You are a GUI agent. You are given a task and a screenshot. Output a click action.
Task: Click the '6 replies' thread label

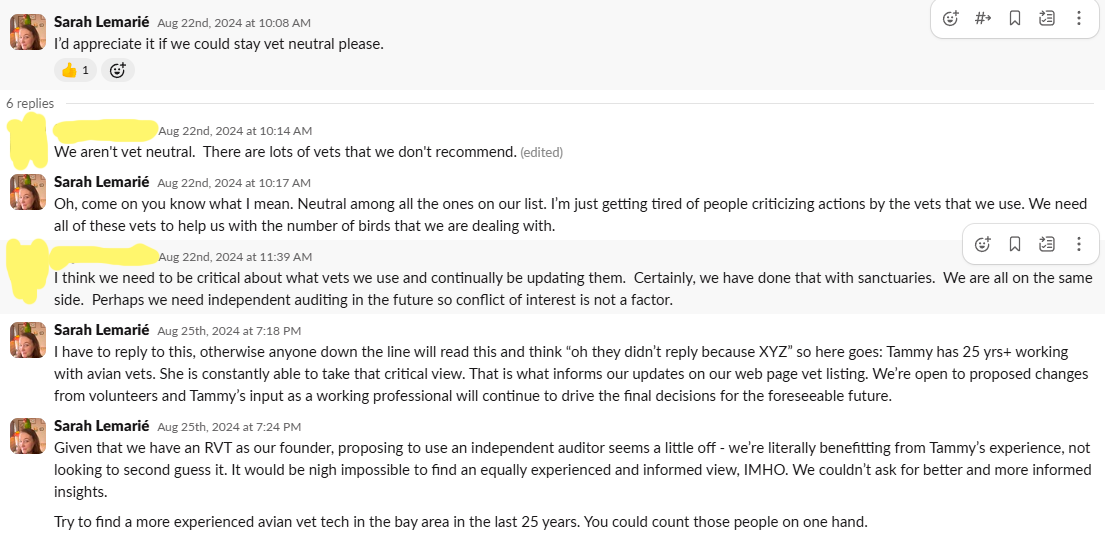click(x=30, y=103)
